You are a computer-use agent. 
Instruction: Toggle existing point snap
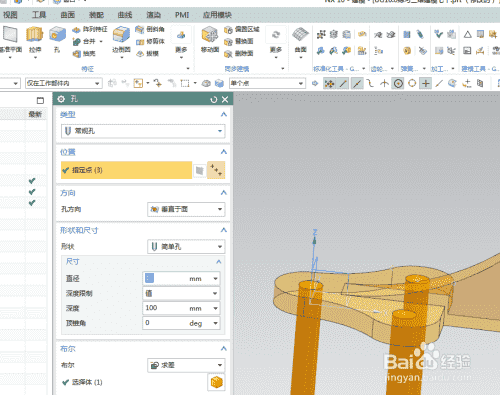coord(426,83)
